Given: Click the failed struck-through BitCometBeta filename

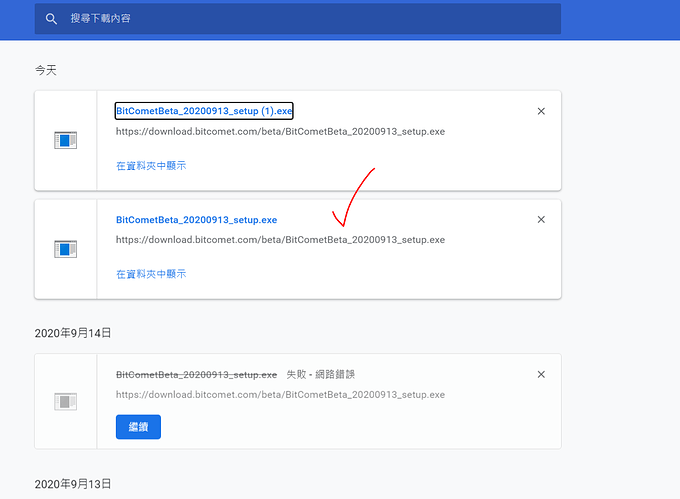Looking at the screenshot, I should pyautogui.click(x=196, y=375).
